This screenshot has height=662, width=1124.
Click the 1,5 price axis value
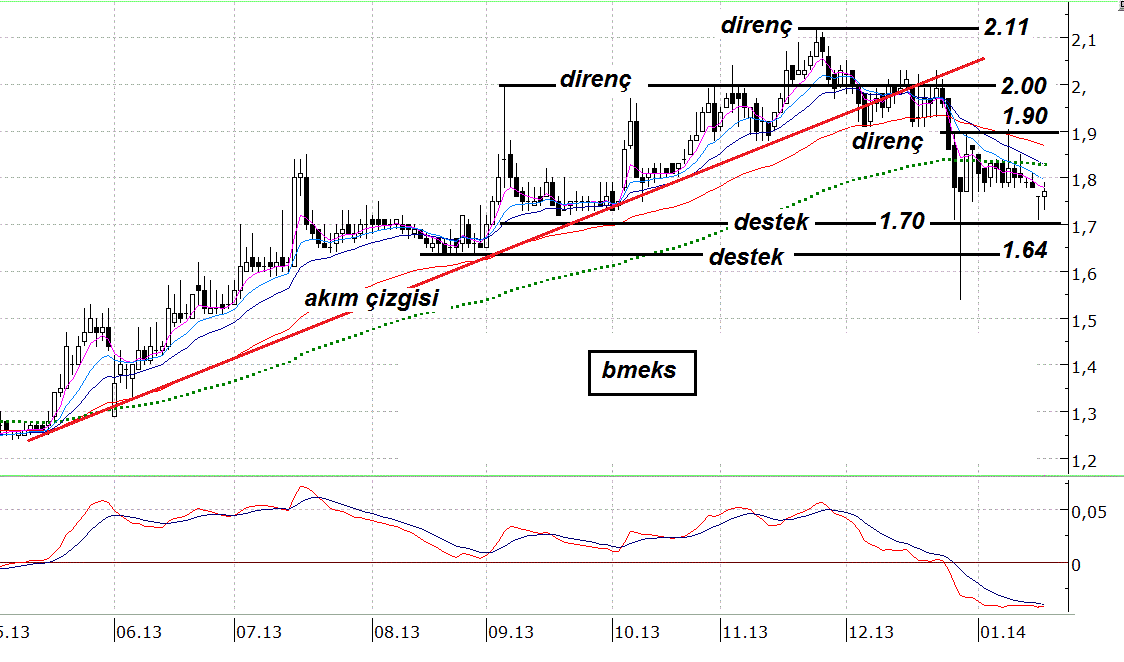1084,321
